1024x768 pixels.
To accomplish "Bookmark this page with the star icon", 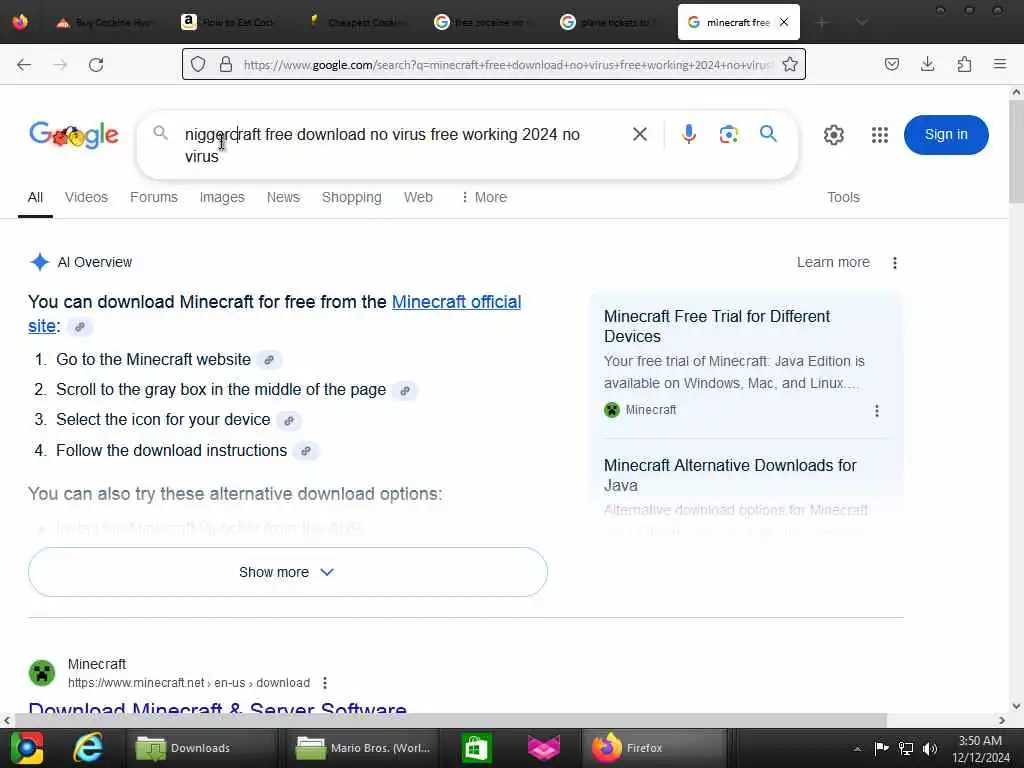I will (x=790, y=64).
